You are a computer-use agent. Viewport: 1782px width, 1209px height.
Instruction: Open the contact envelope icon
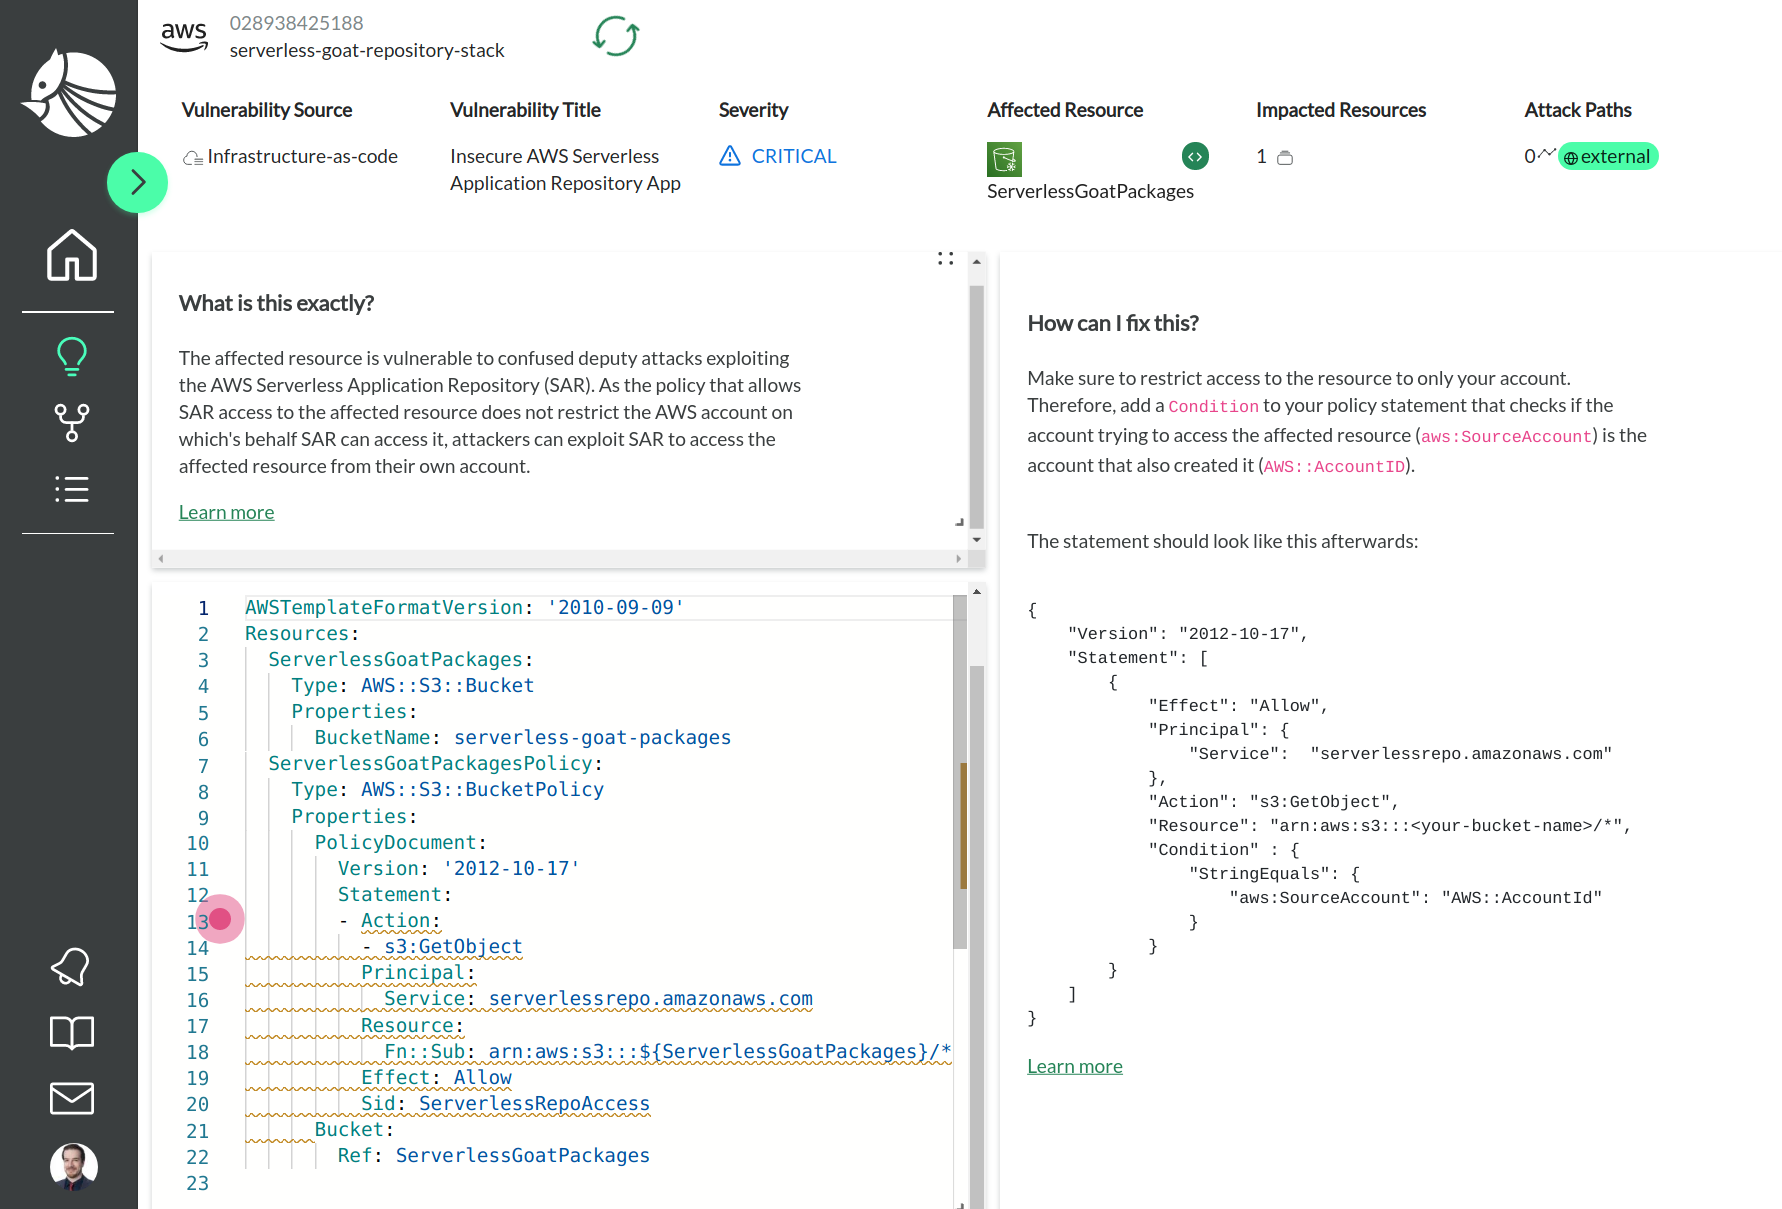coord(70,1098)
